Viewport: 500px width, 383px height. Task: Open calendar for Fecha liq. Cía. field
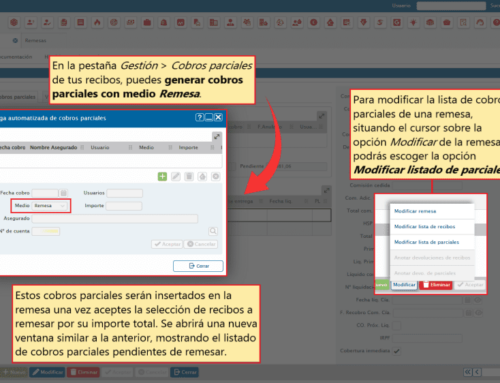468,300
